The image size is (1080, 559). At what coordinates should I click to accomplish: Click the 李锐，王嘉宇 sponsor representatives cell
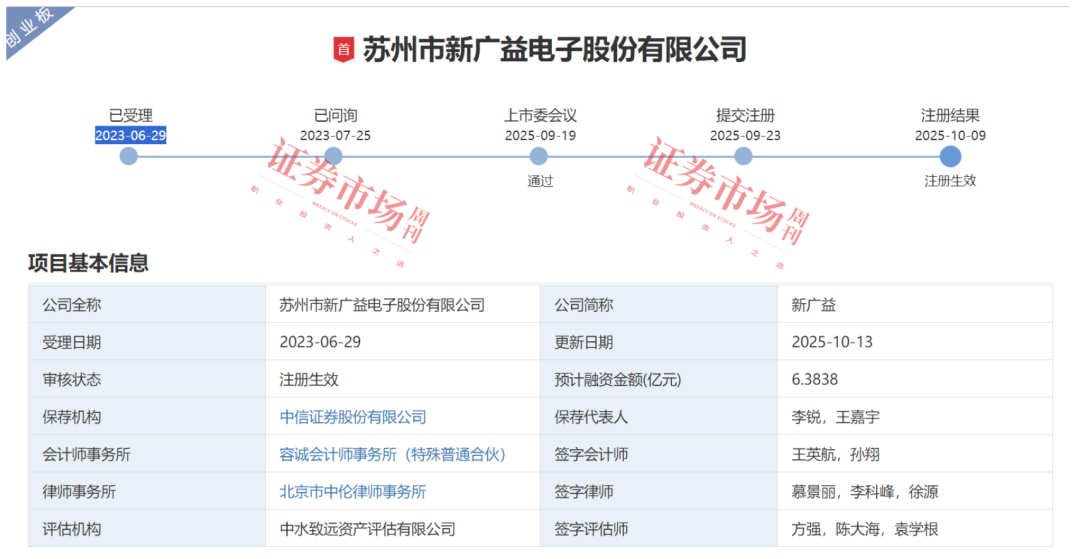(836, 417)
